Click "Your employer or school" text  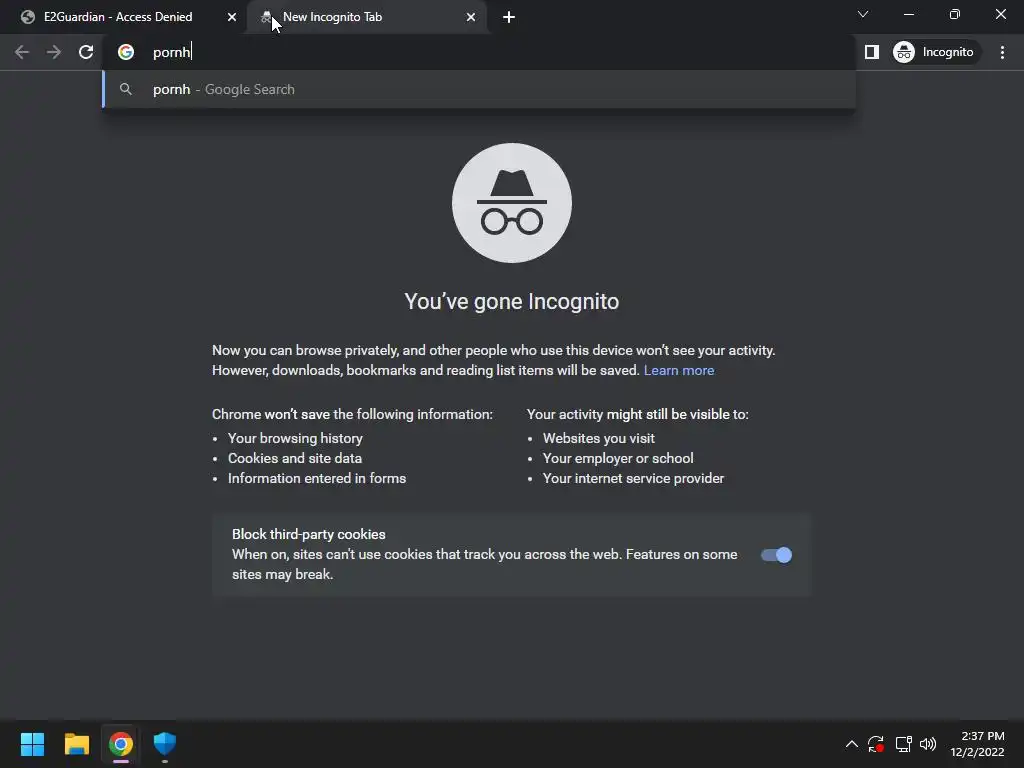618,458
